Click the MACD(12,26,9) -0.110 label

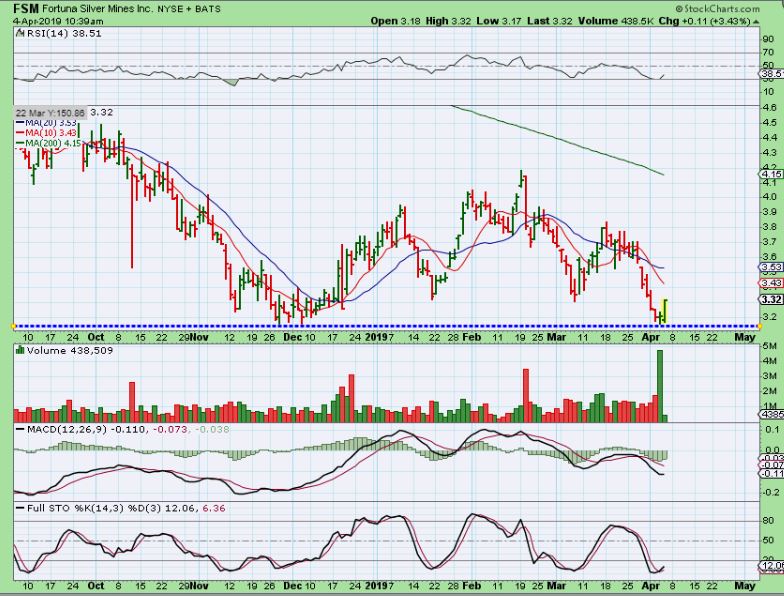[x=86, y=430]
